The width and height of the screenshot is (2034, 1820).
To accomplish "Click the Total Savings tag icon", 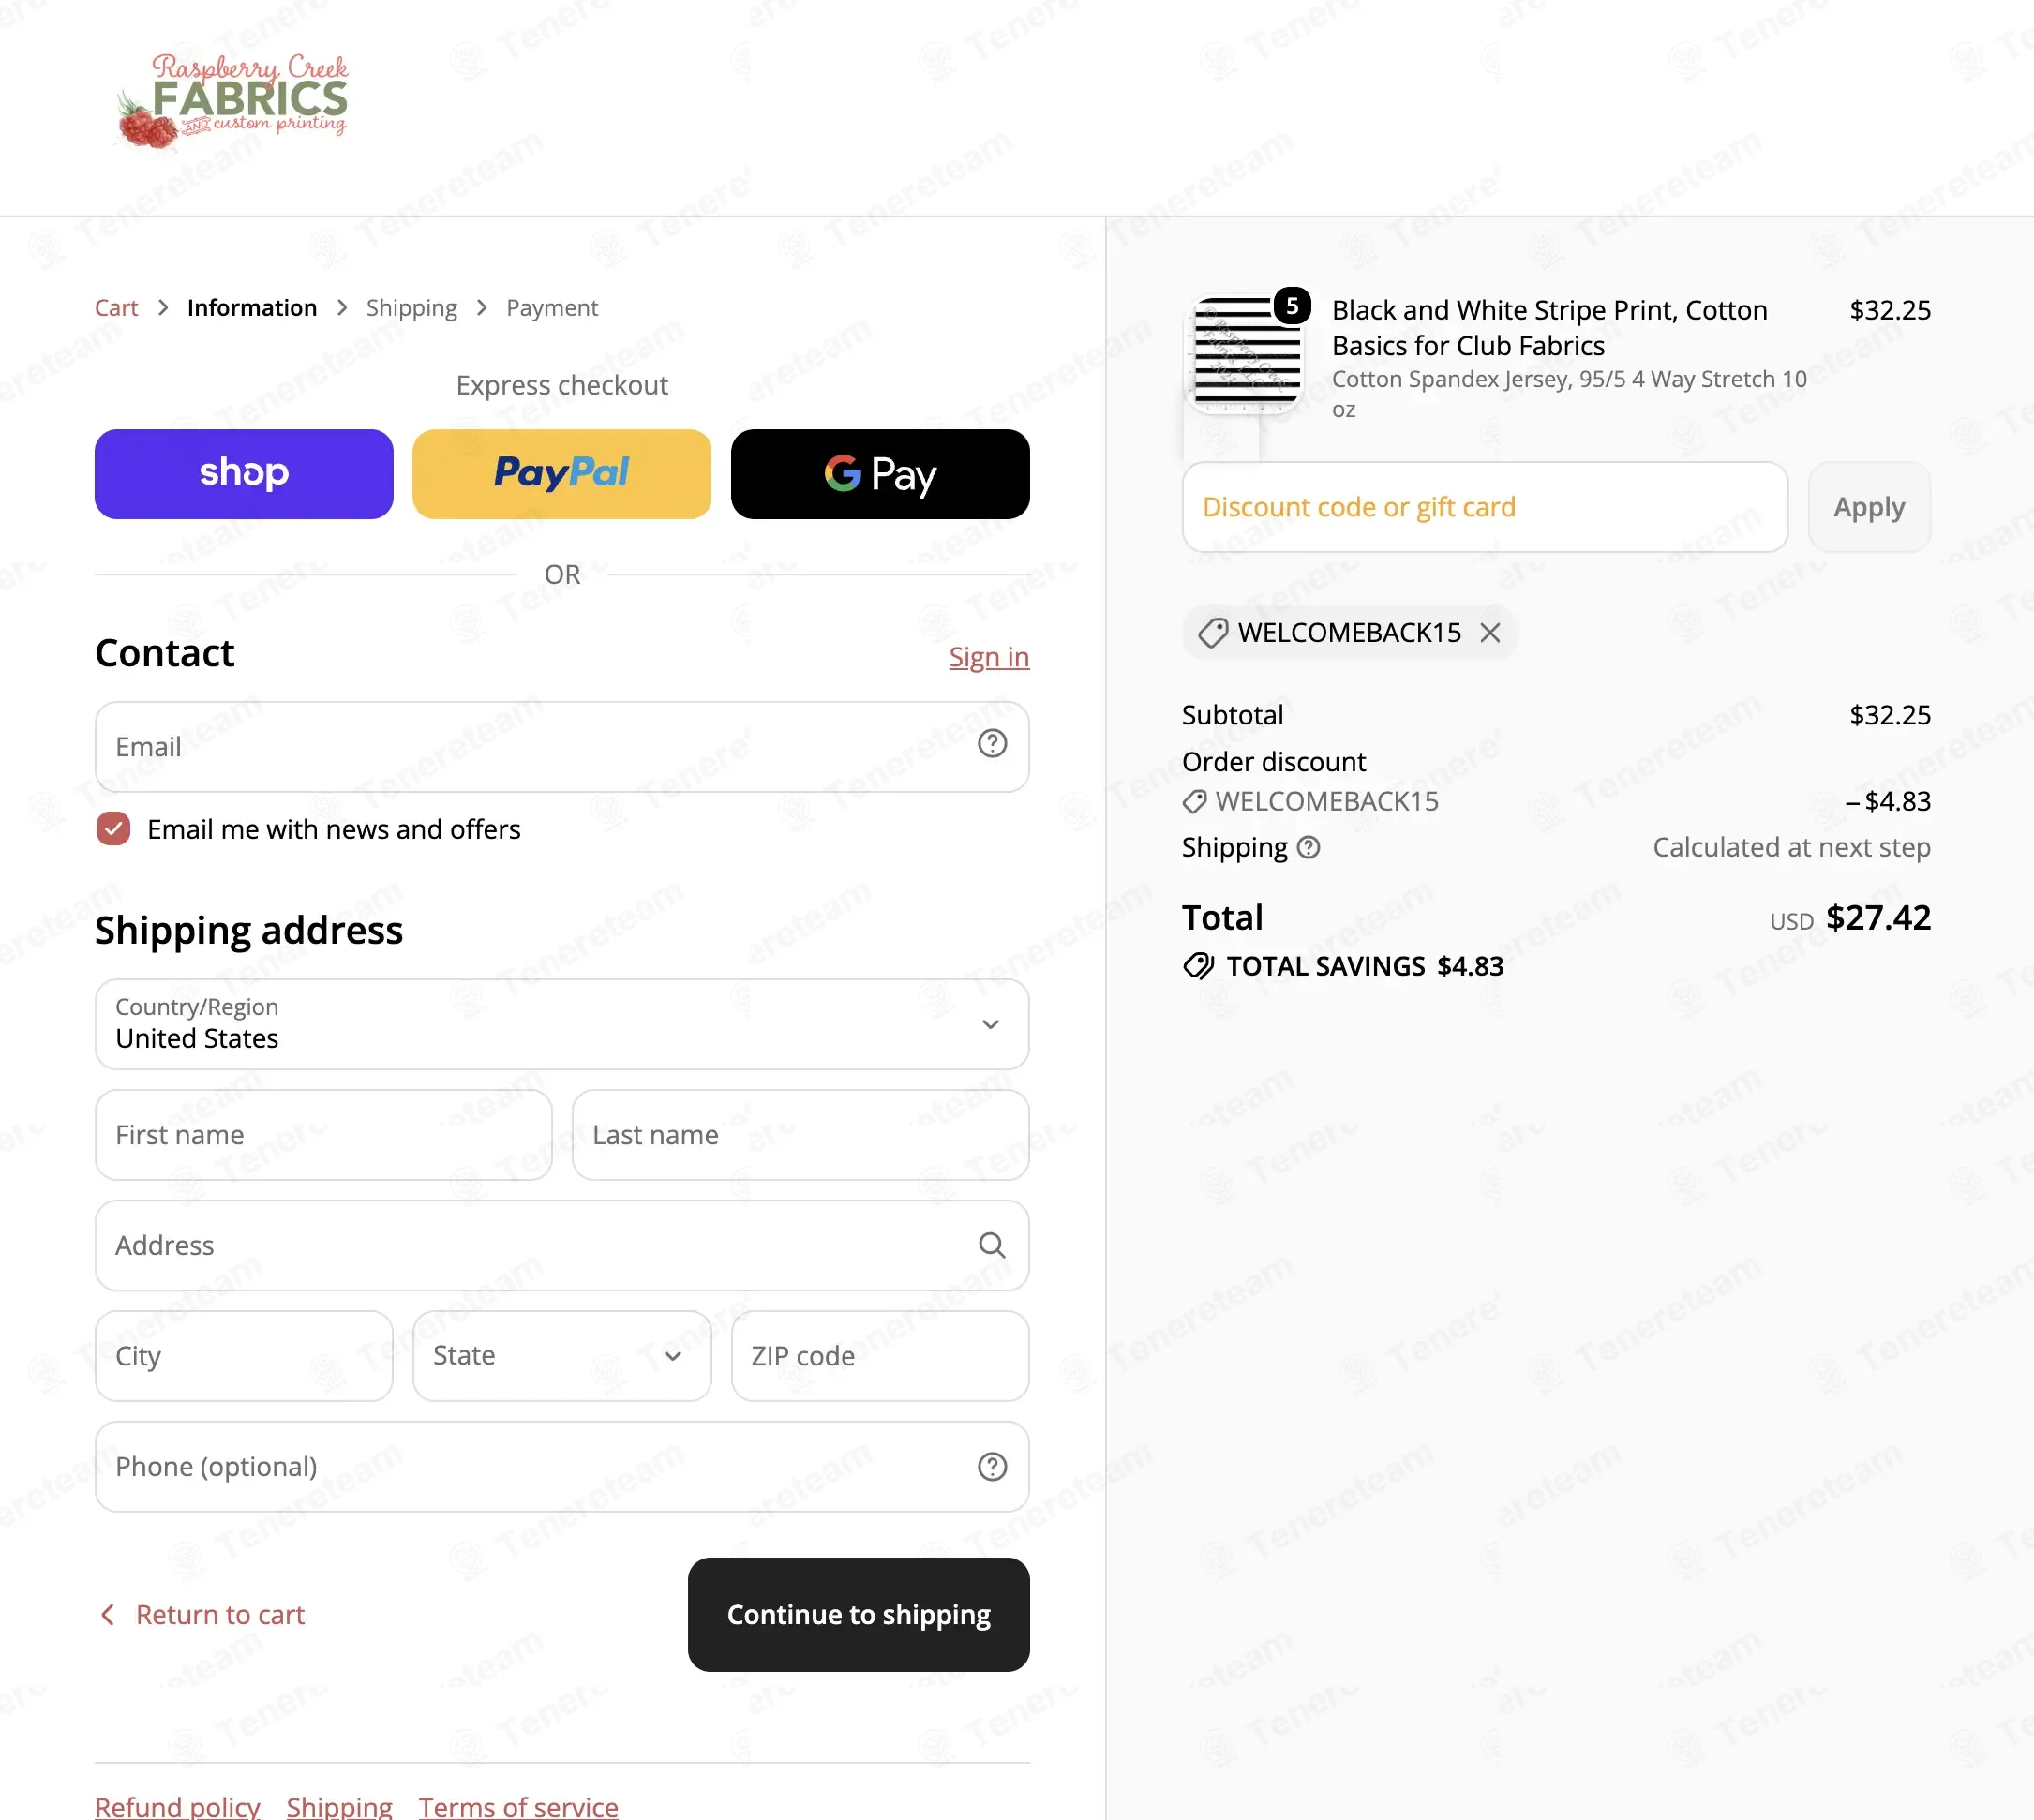I will (1198, 966).
